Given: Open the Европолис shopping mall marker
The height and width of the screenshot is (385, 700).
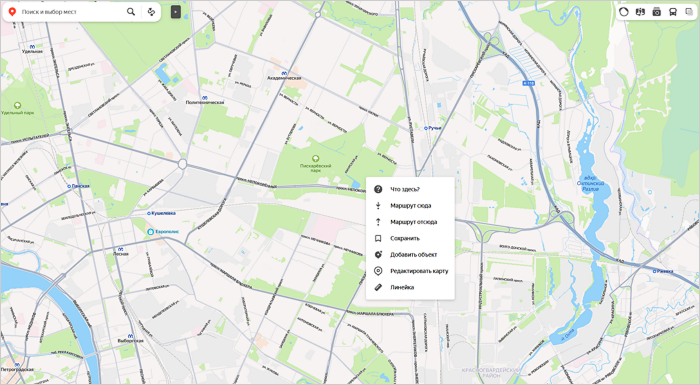Looking at the screenshot, I should click(x=151, y=232).
